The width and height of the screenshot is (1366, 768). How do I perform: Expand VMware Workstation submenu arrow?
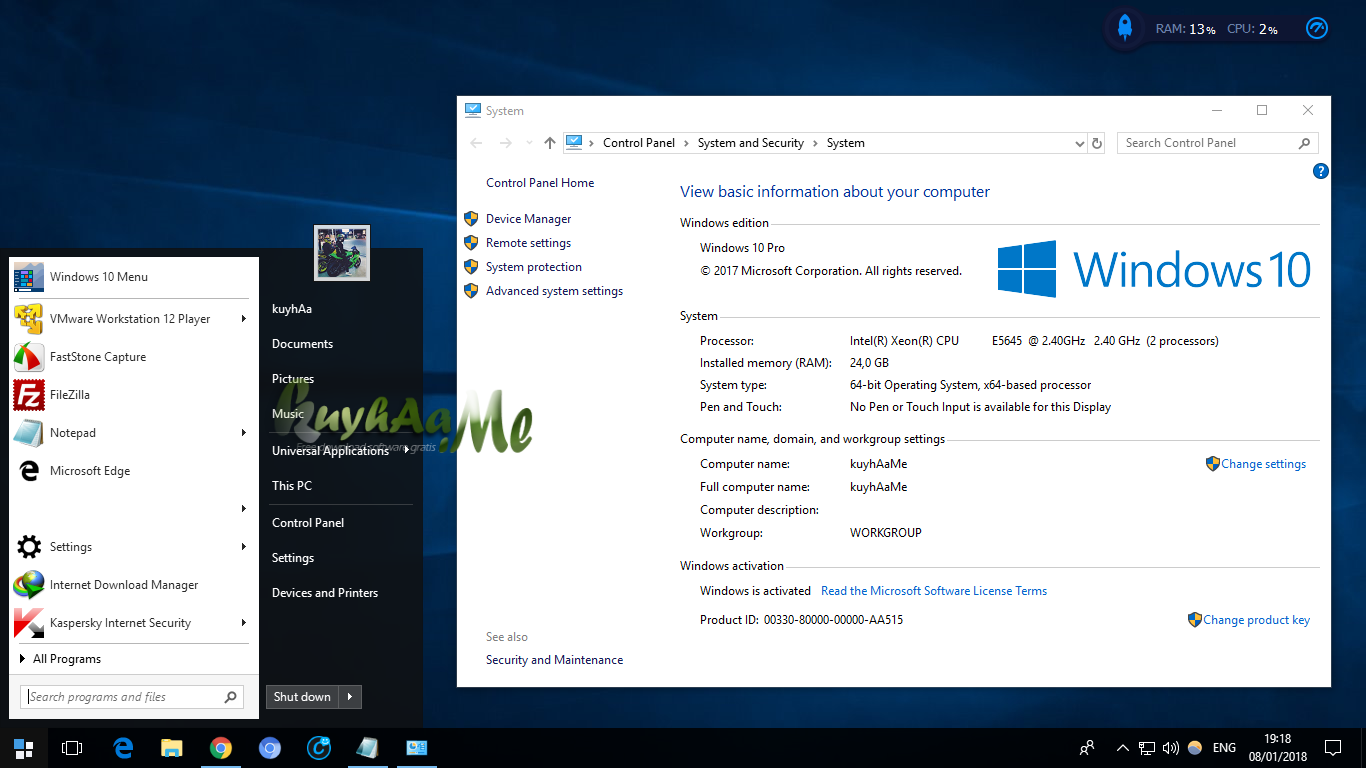coord(243,319)
